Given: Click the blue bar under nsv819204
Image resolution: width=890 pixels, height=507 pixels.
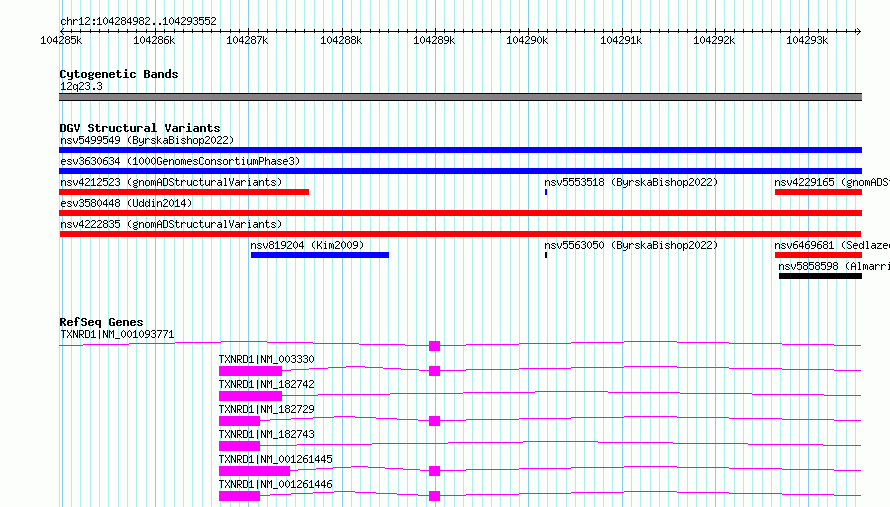Looking at the screenshot, I should click(x=320, y=255).
